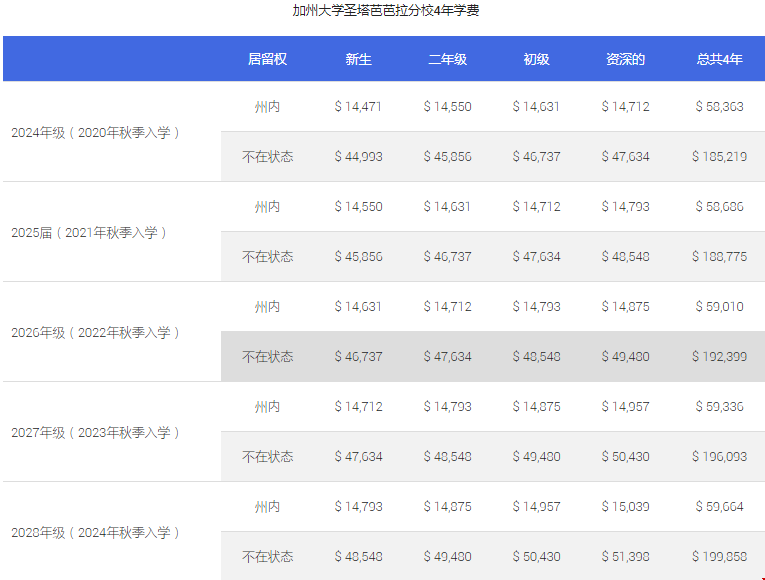Click the 居留权 column header

coord(267,59)
